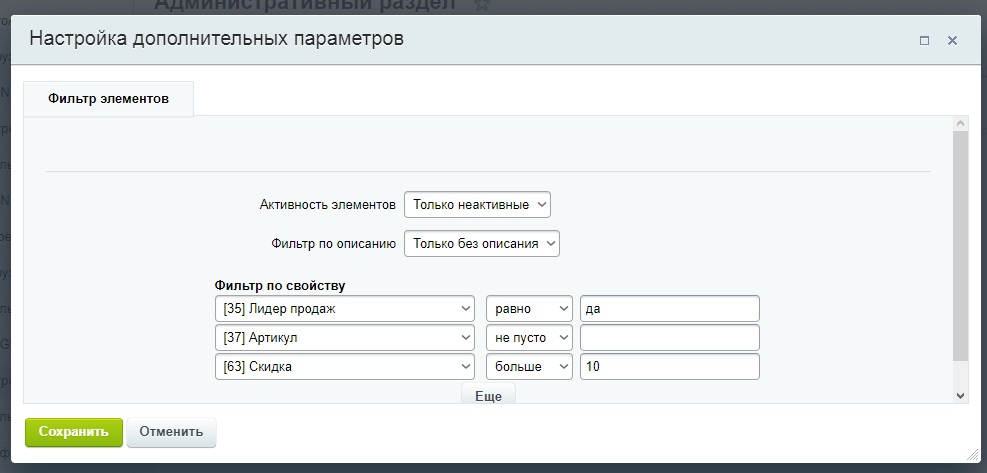Open the равно condition dropdown
This screenshot has width=987, height=473.
coord(529,309)
